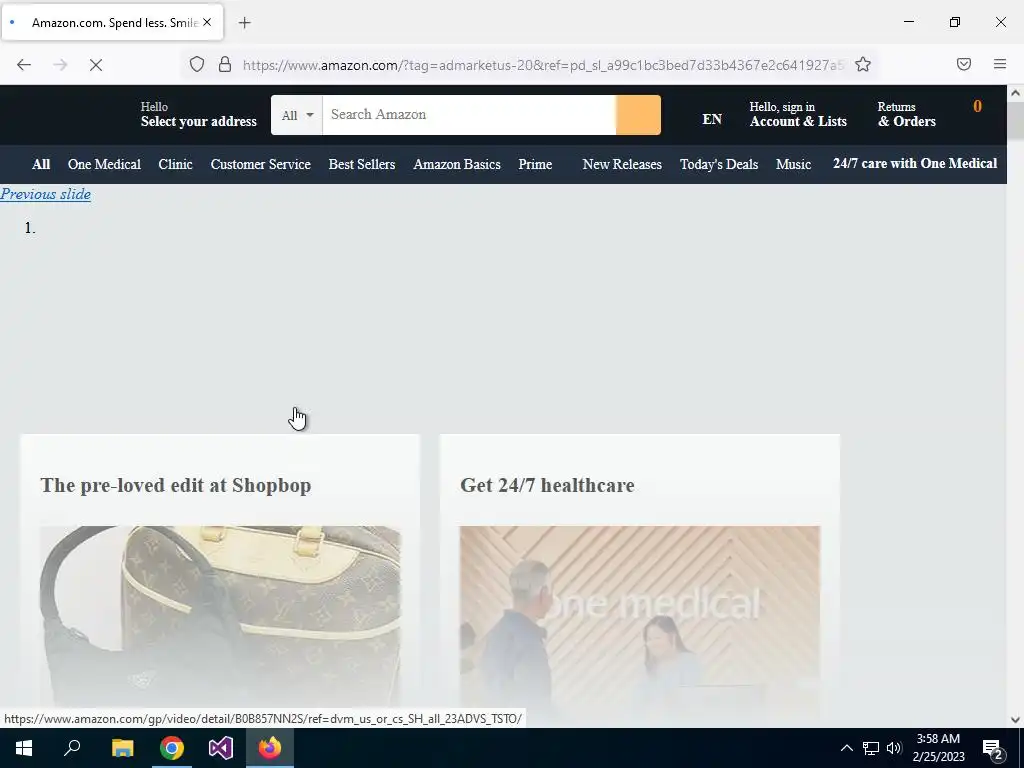Image resolution: width=1024 pixels, height=768 pixels.
Task: Open File Explorer from the taskbar
Action: click(x=122, y=748)
